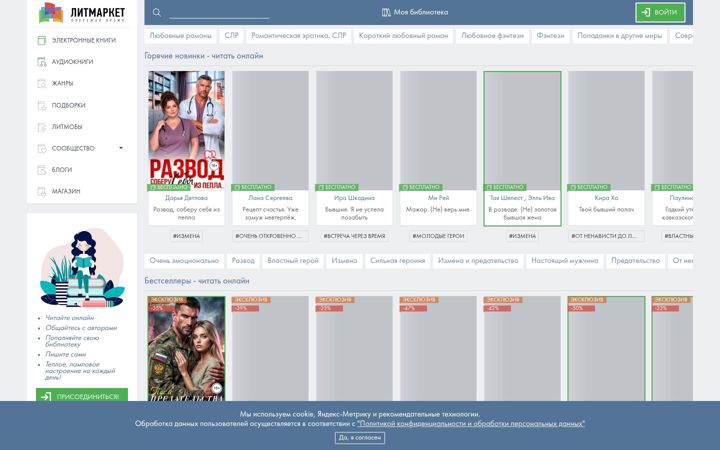Click the Литмобы sidebar icon

pos(41,127)
